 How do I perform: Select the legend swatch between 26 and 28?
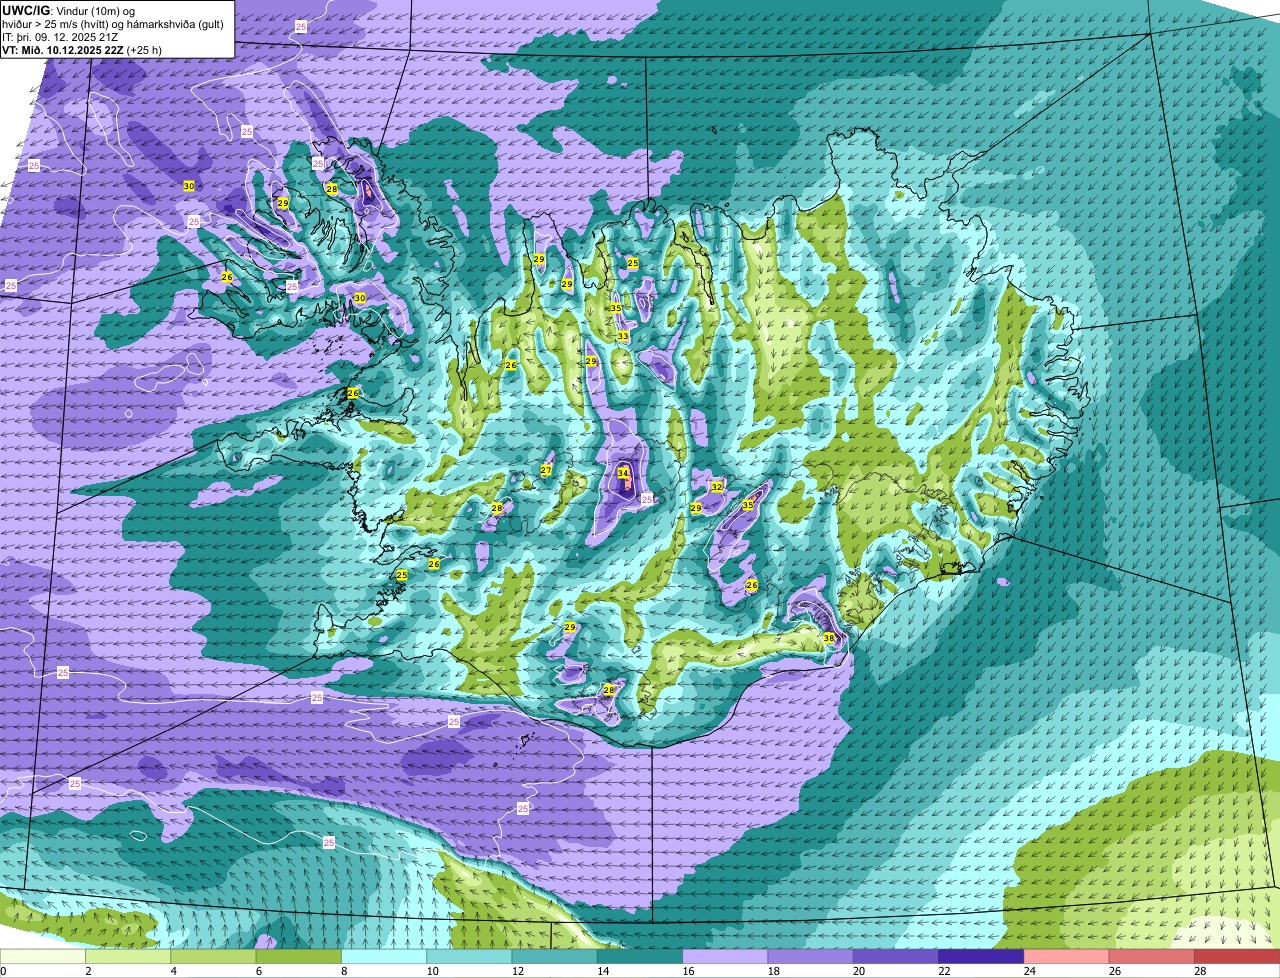pos(1152,957)
